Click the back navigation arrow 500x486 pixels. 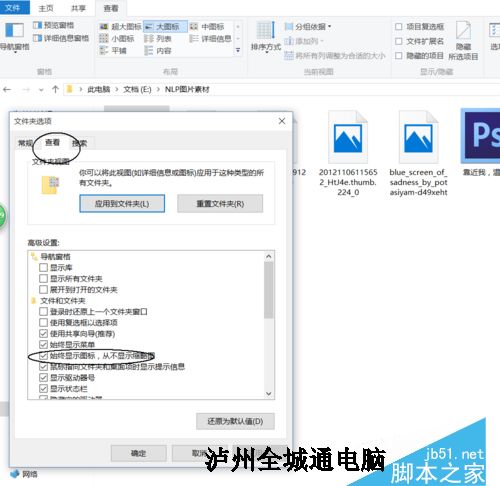click(7, 89)
